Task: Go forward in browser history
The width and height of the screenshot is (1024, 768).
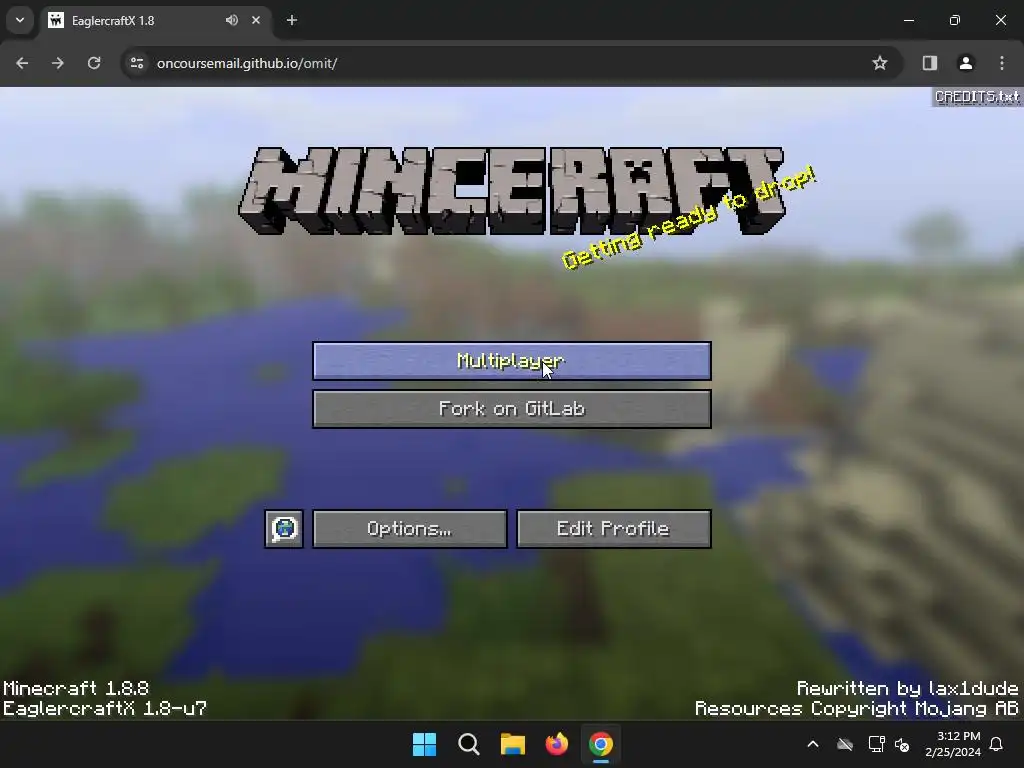Action: point(58,63)
